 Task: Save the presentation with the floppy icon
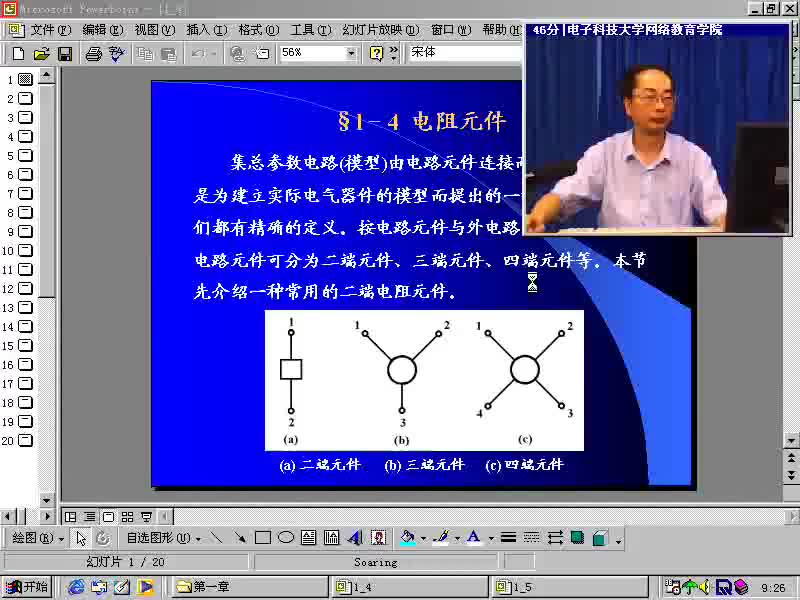pyautogui.click(x=65, y=54)
